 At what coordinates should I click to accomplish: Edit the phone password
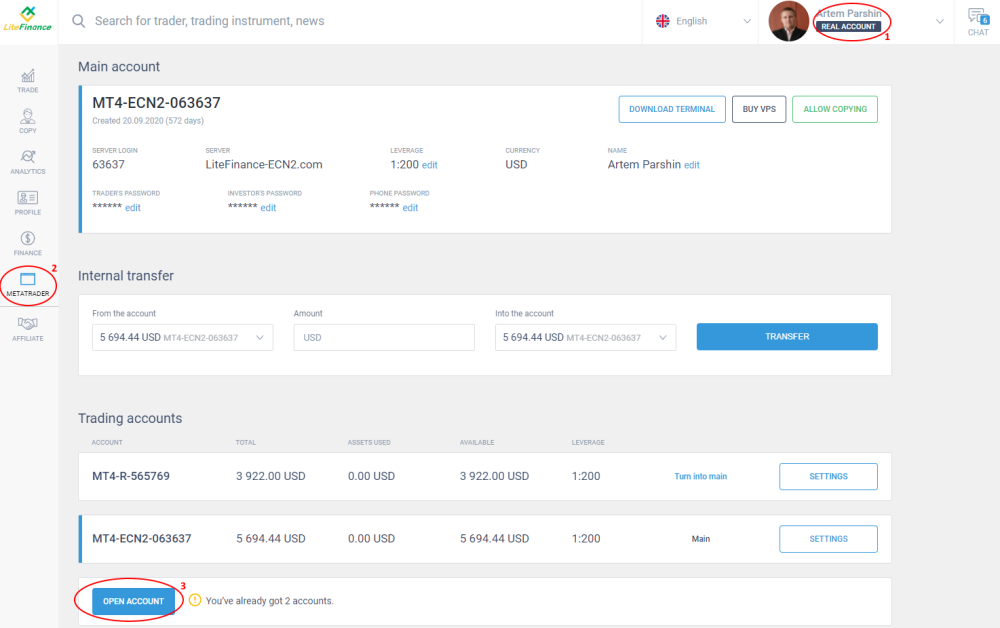point(410,208)
